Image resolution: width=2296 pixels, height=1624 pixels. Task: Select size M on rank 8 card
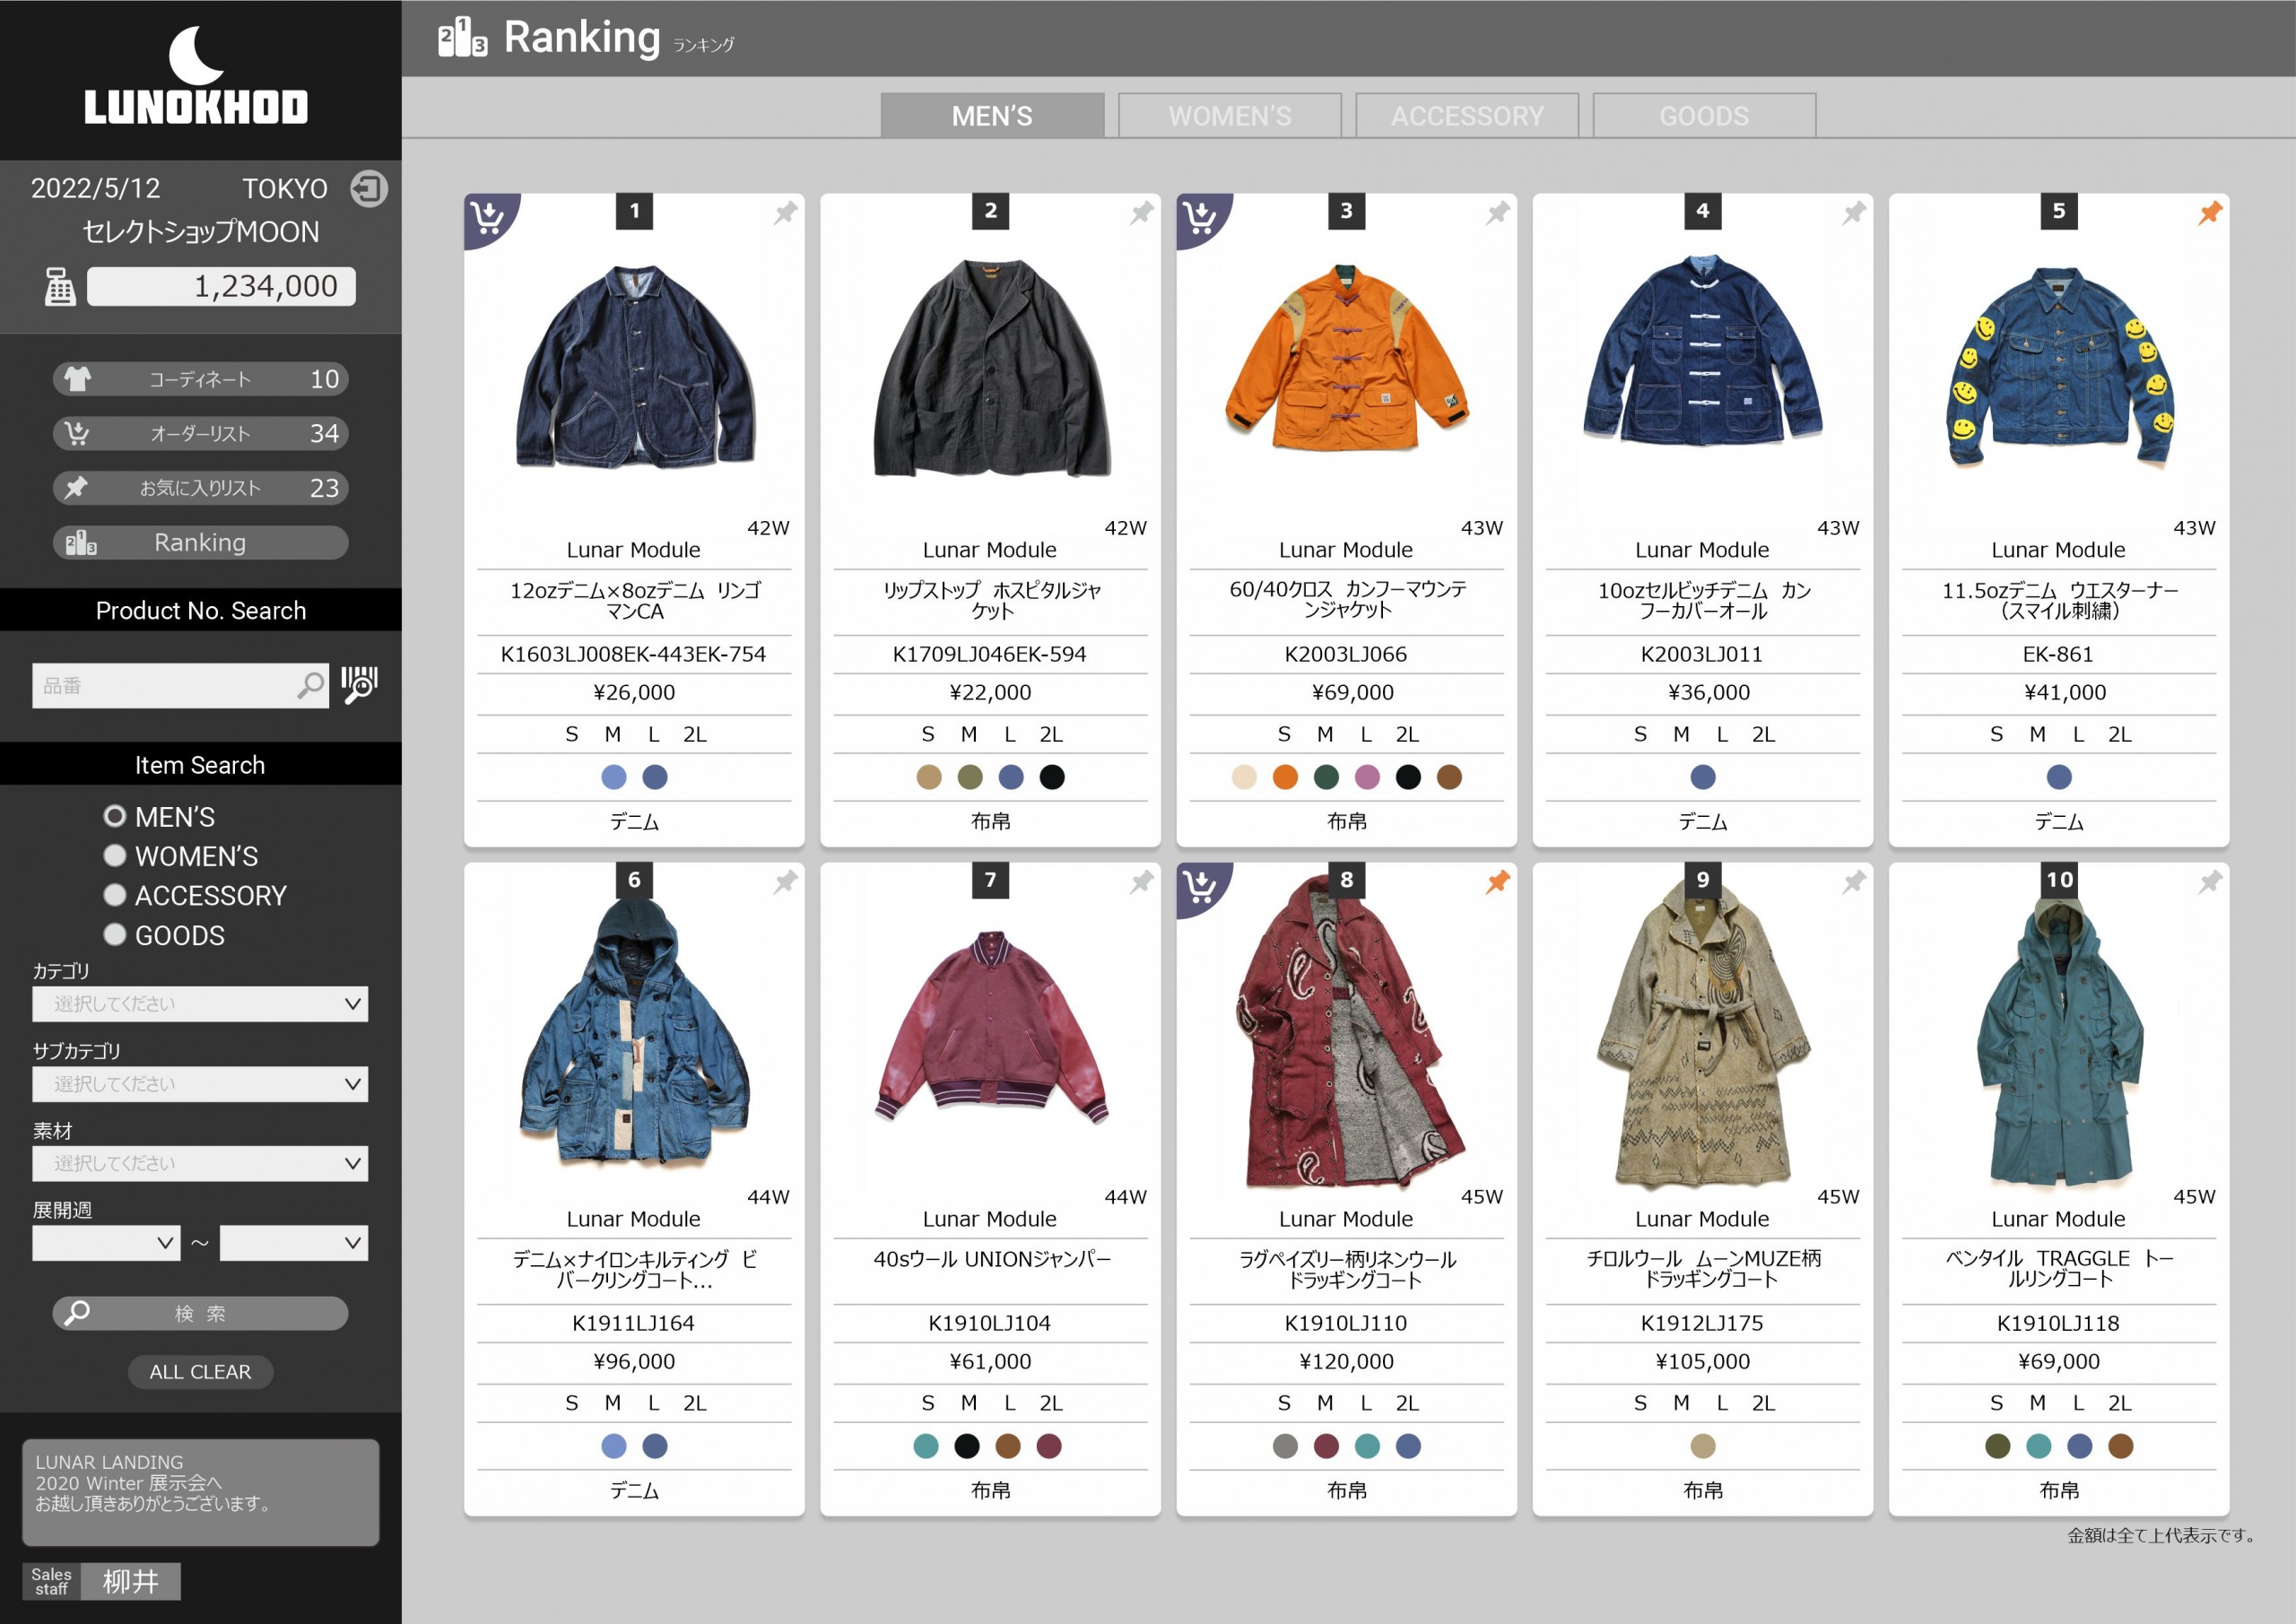tap(1325, 1403)
